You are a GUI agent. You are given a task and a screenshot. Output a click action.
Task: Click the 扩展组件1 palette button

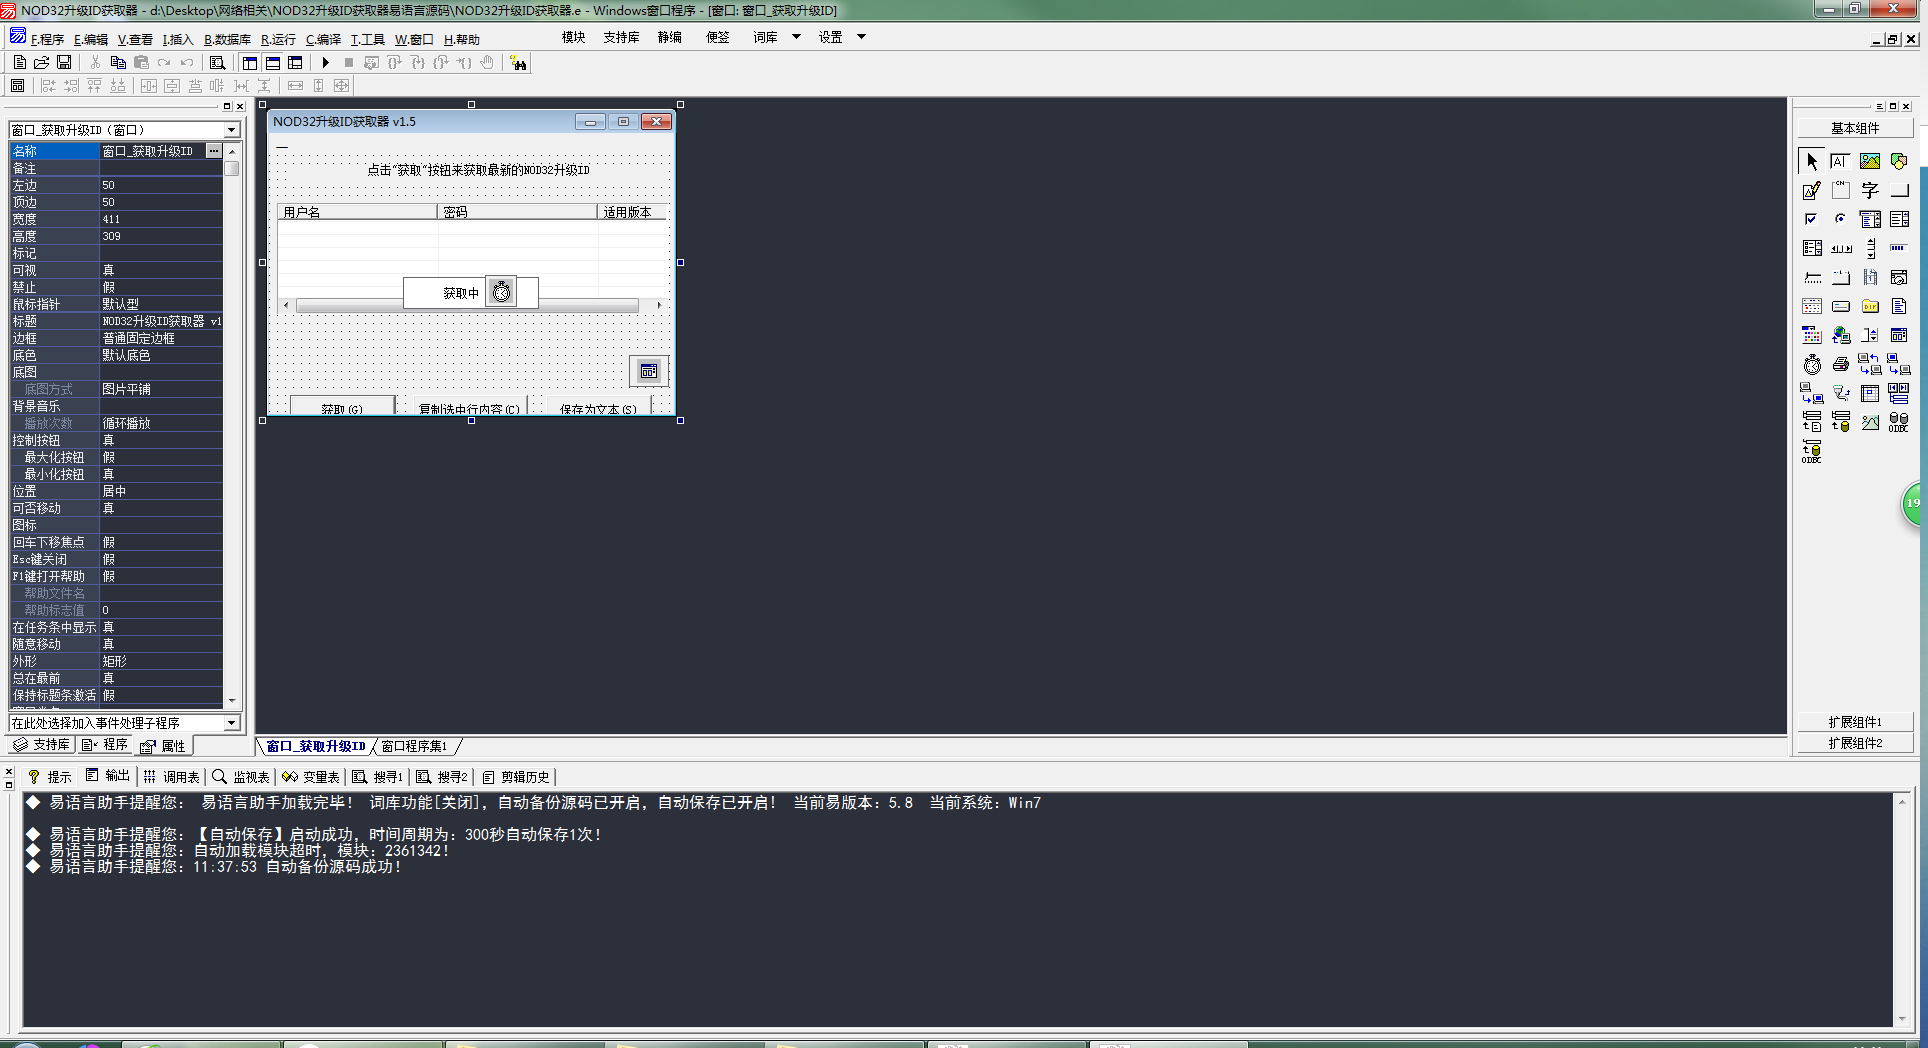click(x=1855, y=722)
